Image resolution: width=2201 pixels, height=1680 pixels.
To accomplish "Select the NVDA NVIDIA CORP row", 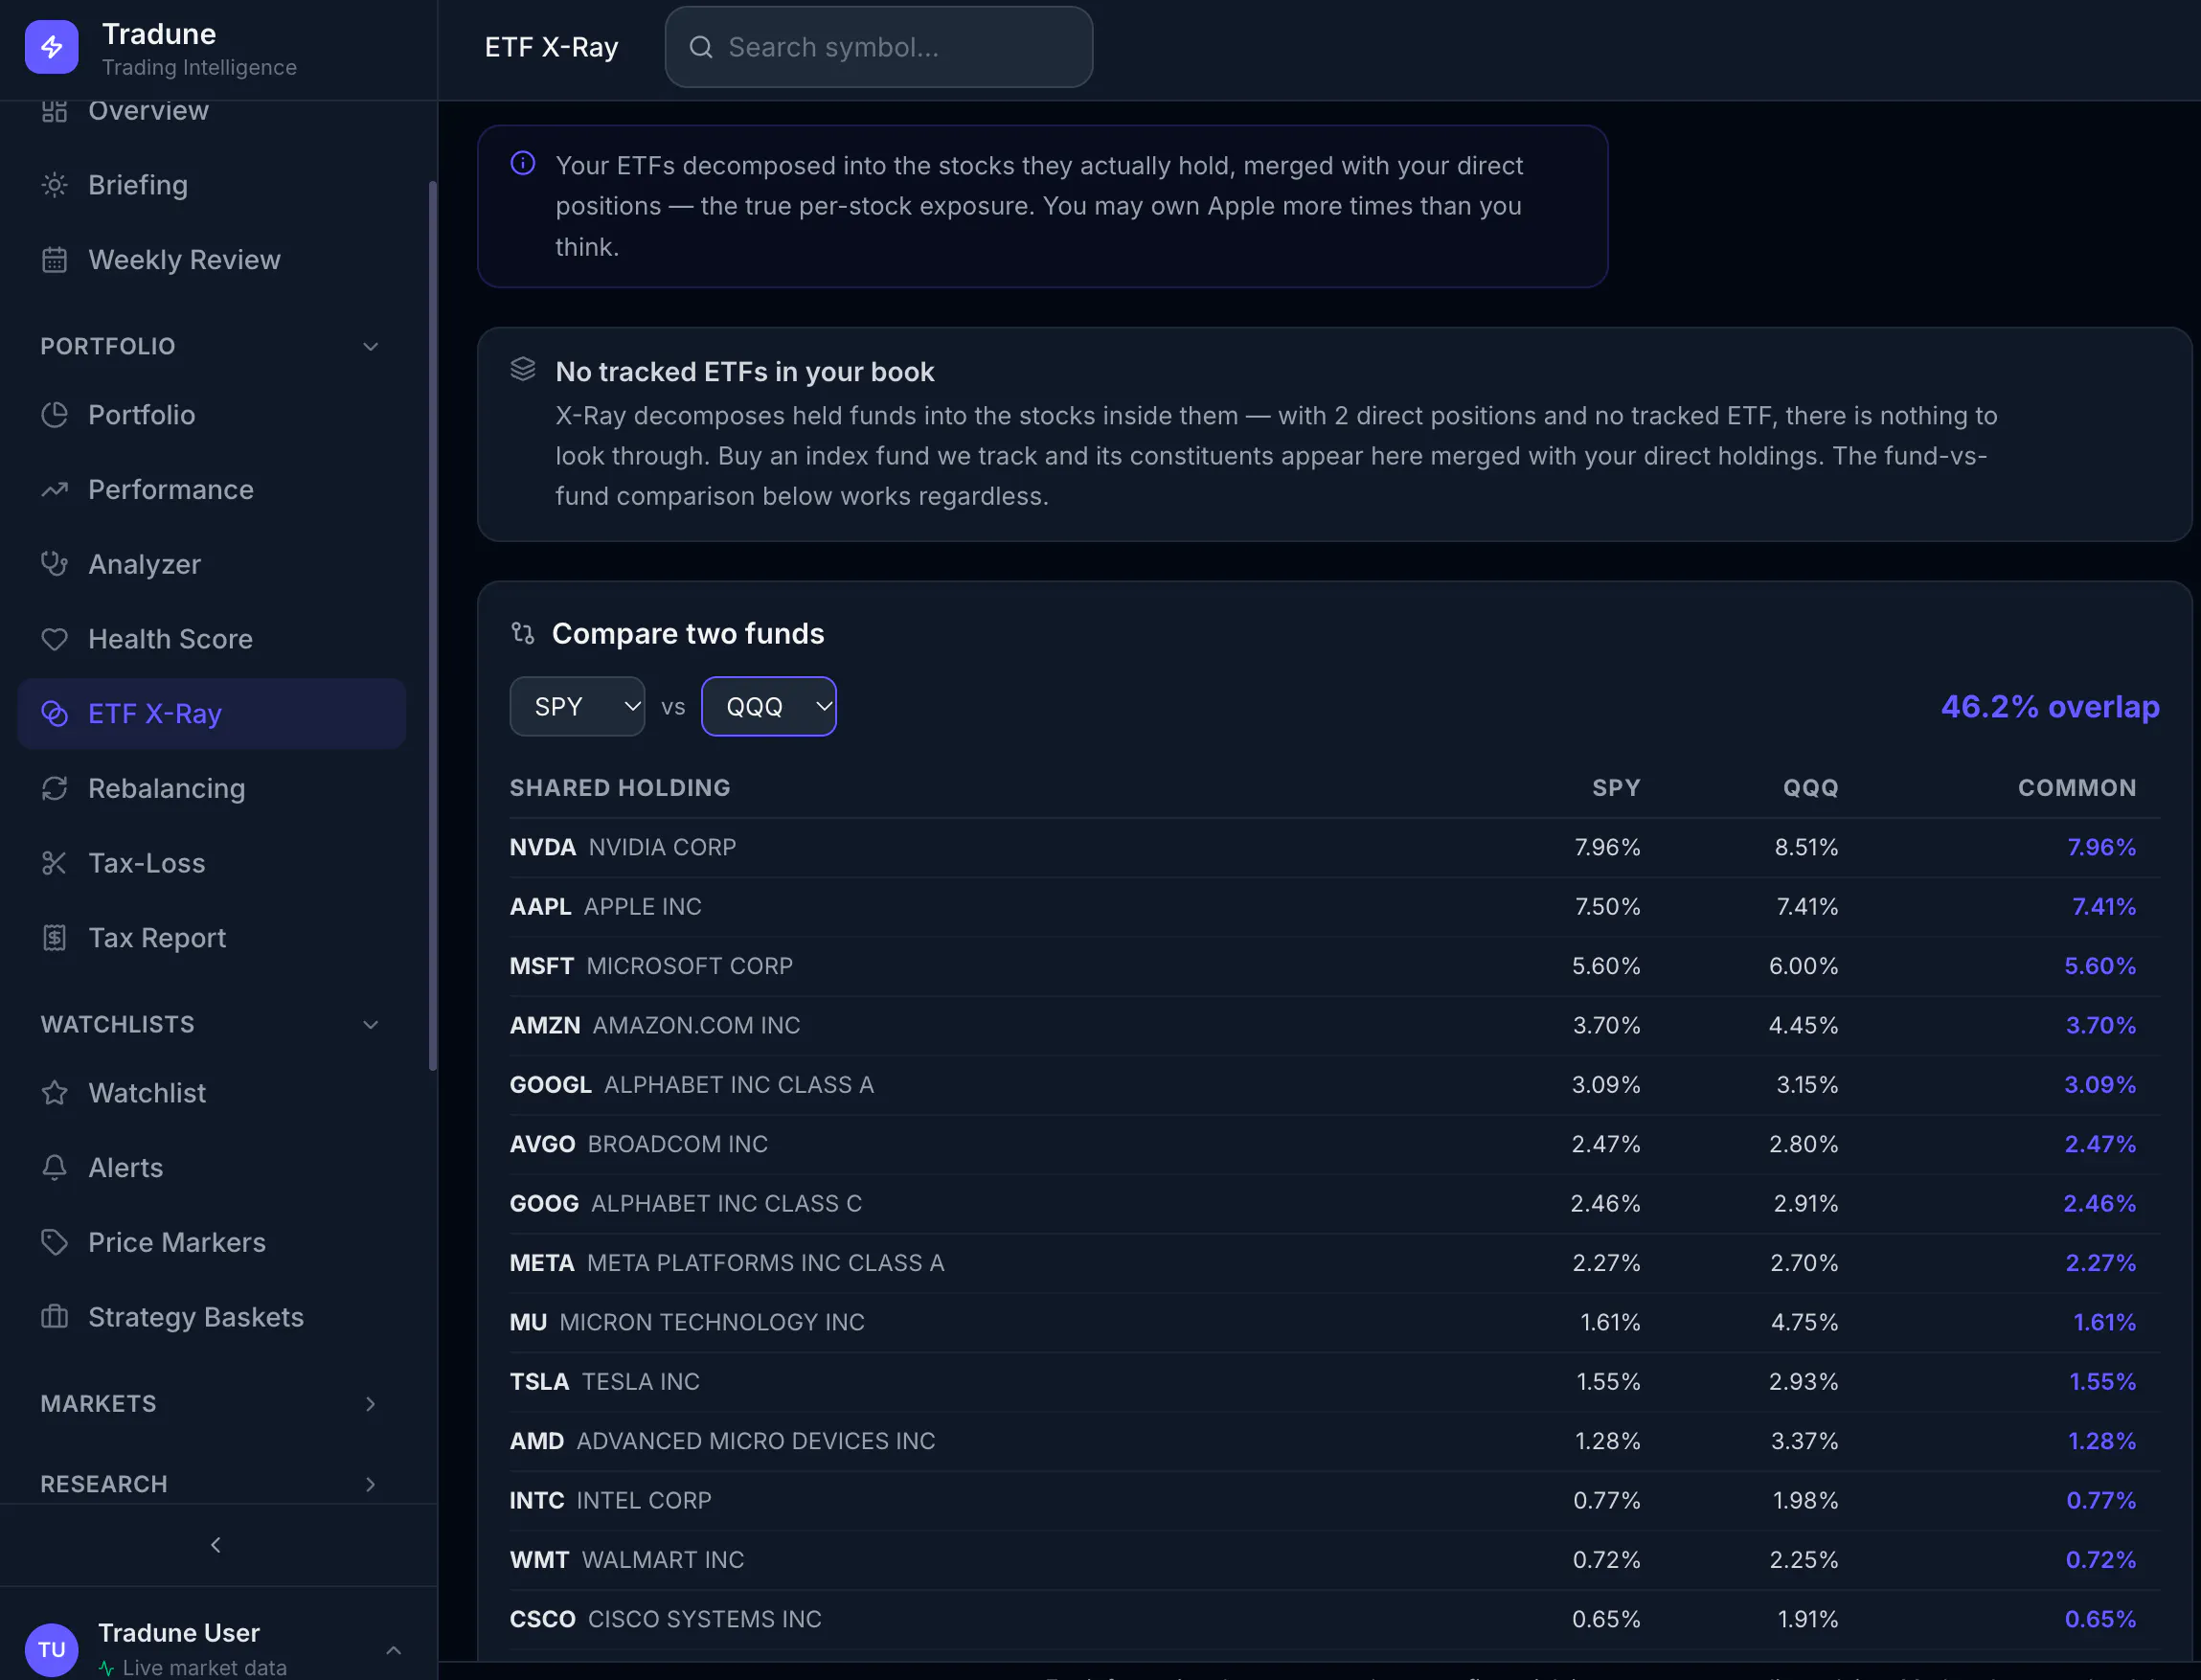I will 1334,847.
